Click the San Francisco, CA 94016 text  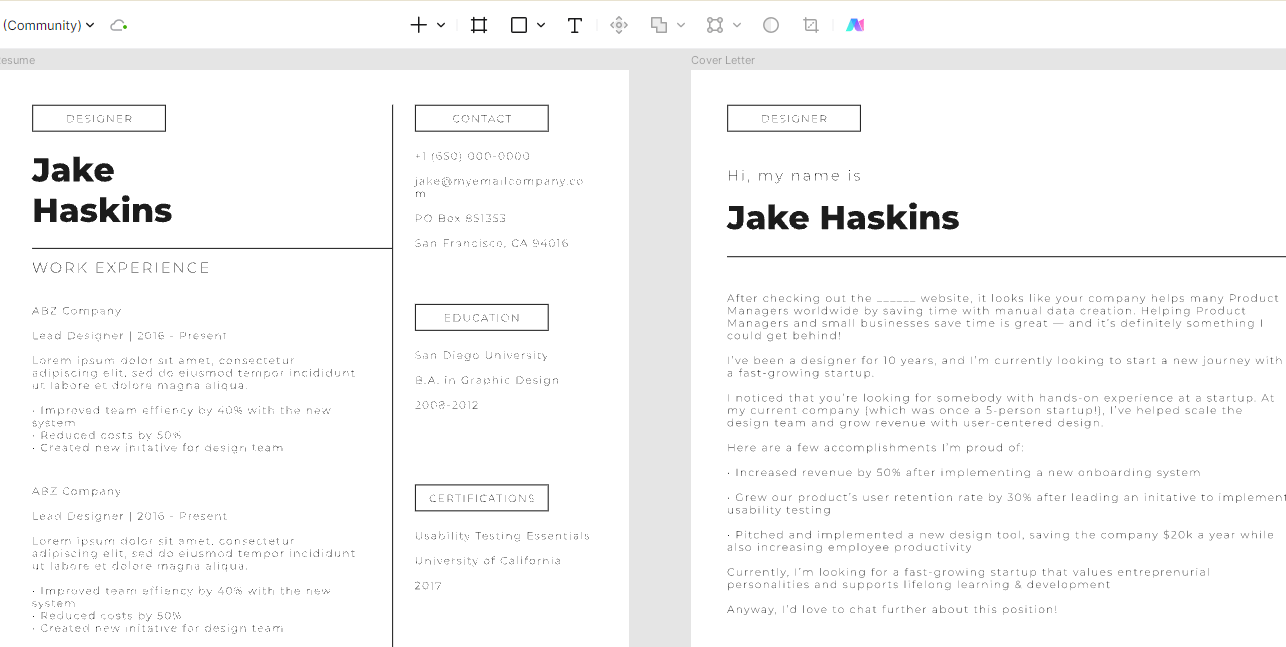[x=492, y=243]
